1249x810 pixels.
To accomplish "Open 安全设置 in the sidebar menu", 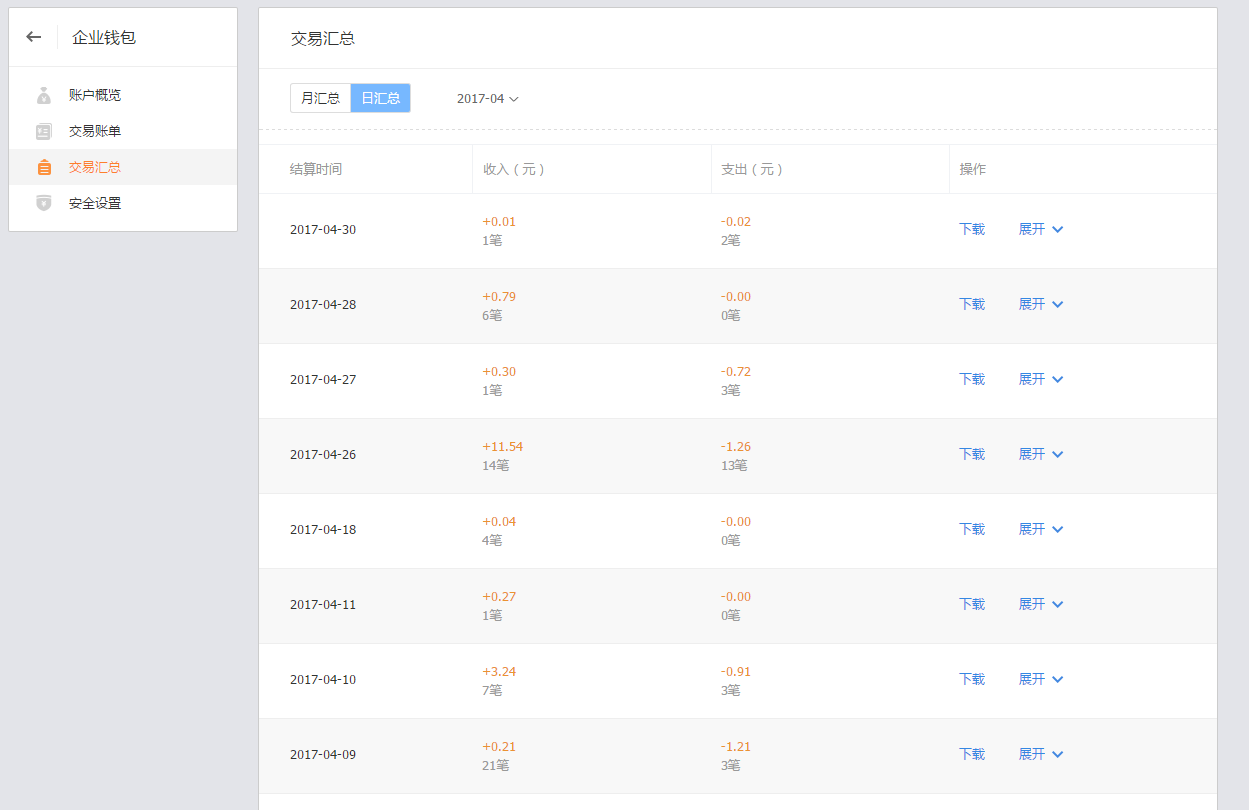I will [95, 203].
